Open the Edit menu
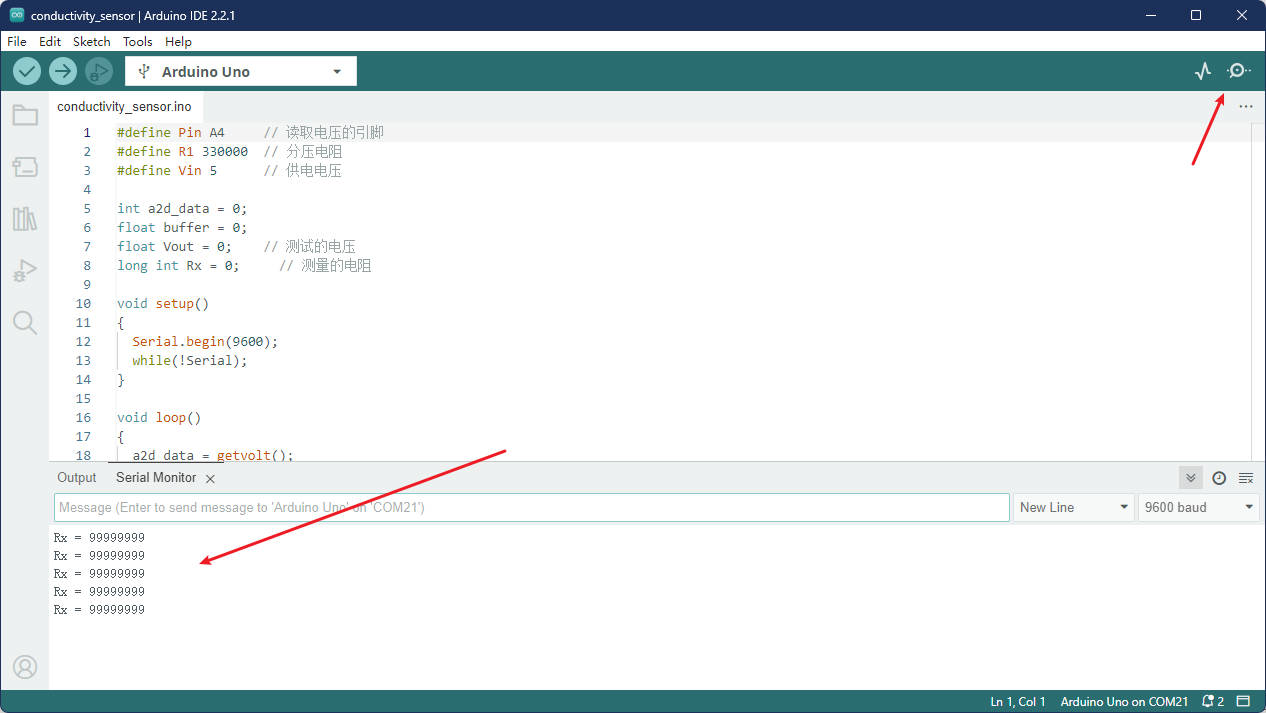Viewport: 1266px width, 713px height. (50, 41)
